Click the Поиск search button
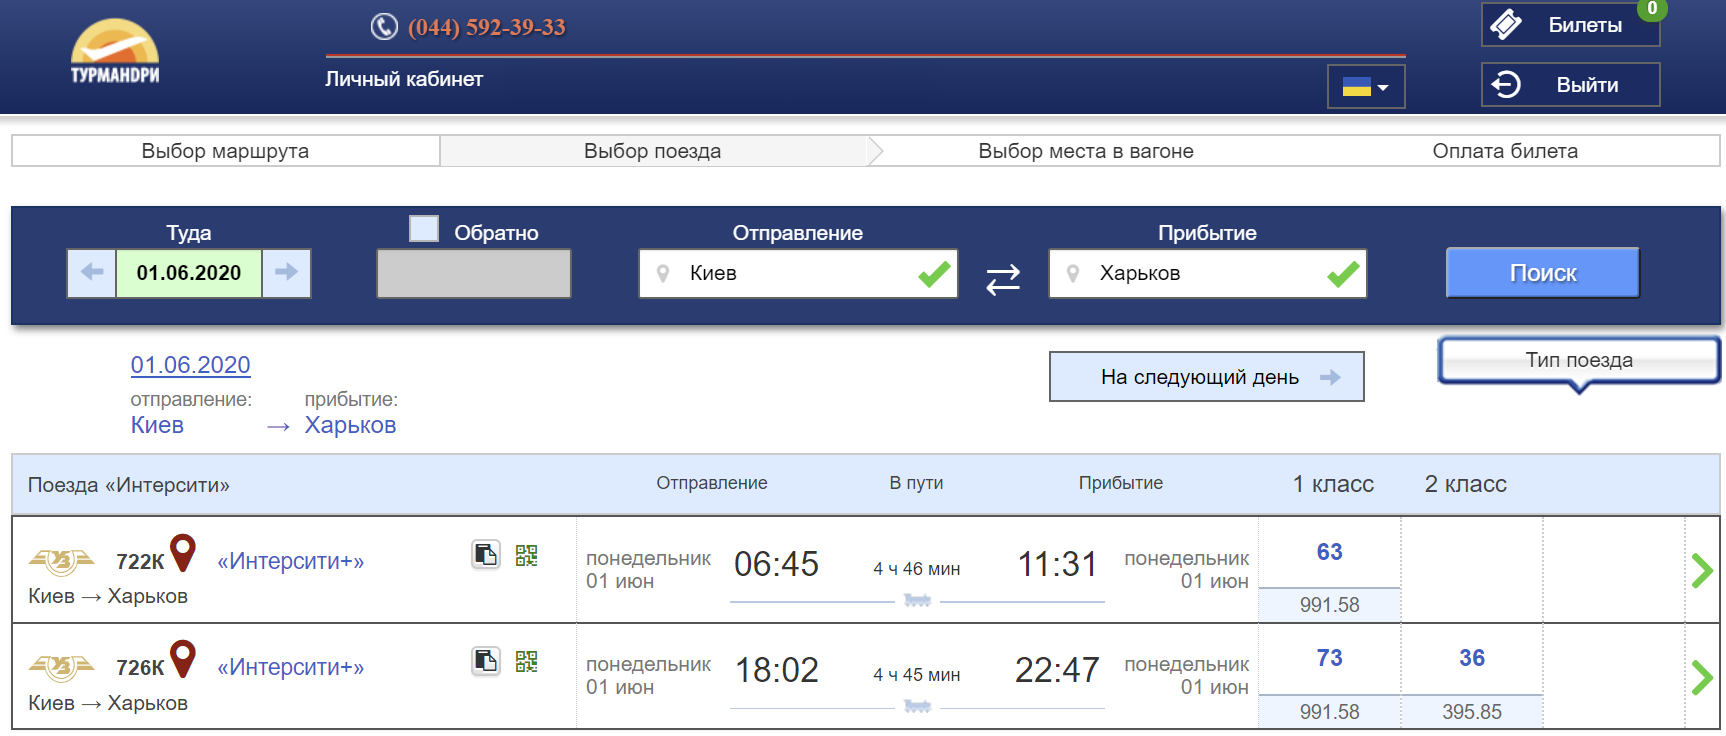The width and height of the screenshot is (1726, 736). (x=1543, y=273)
